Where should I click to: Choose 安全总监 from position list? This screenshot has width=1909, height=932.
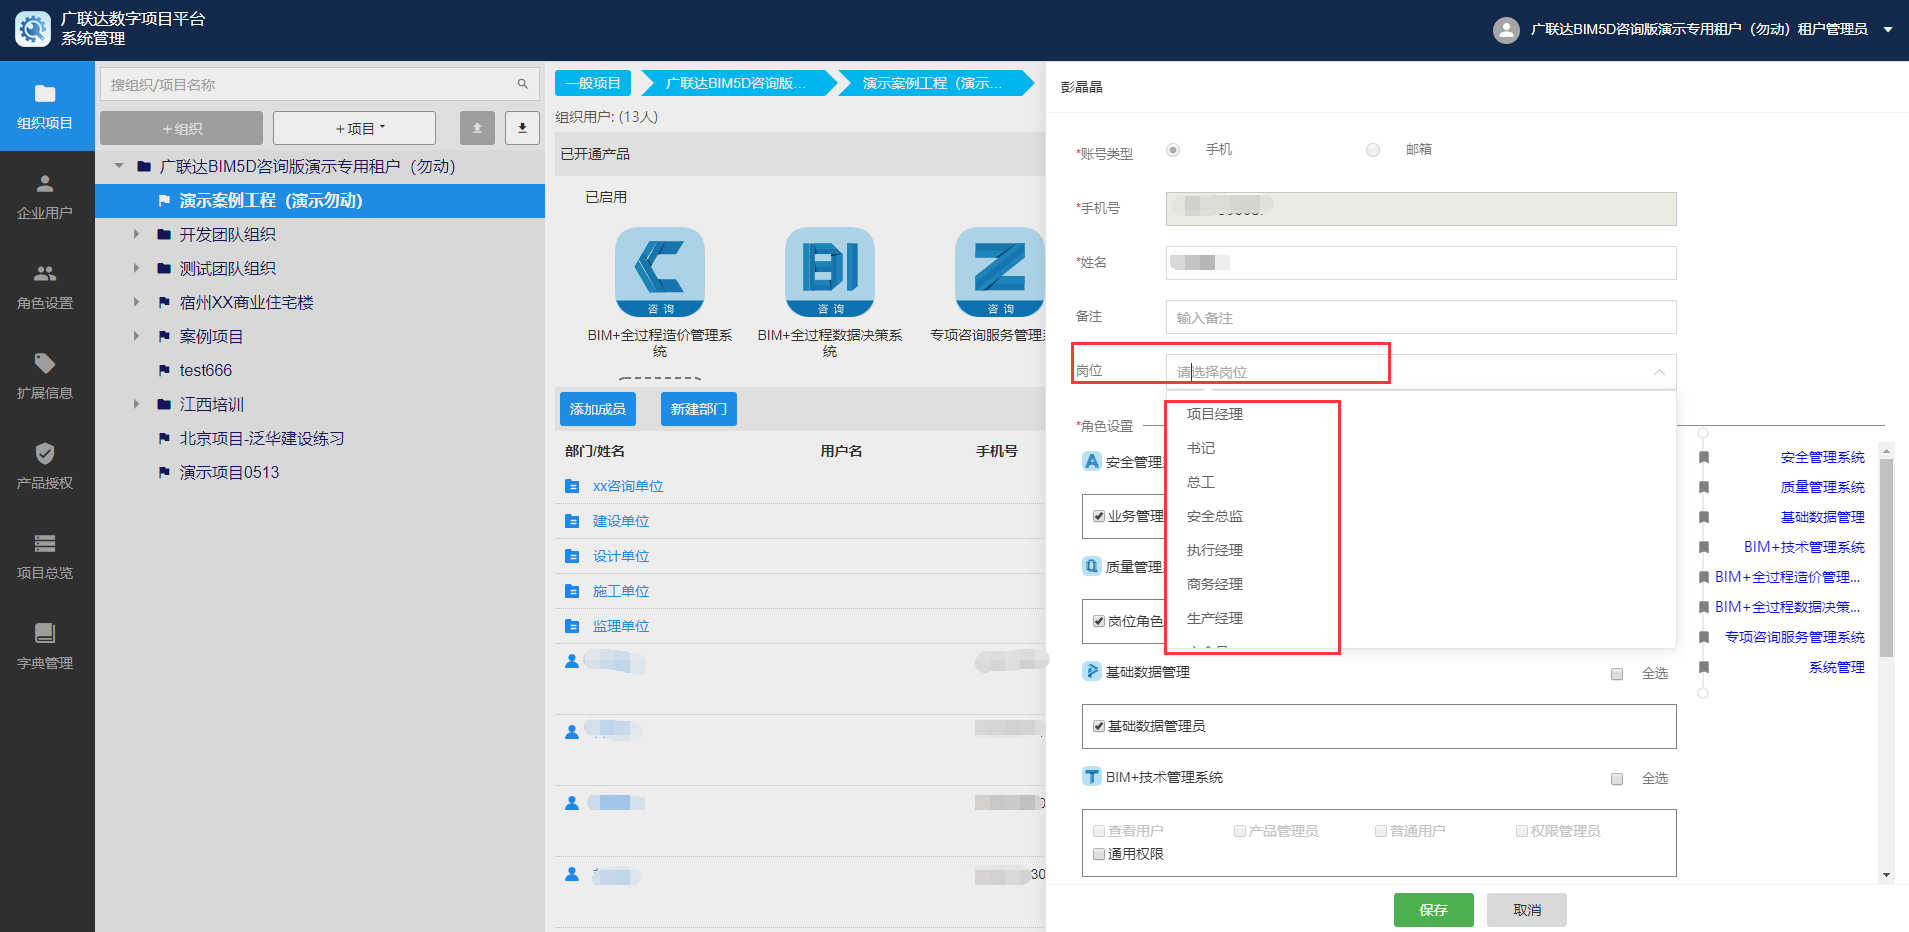pos(1215,516)
